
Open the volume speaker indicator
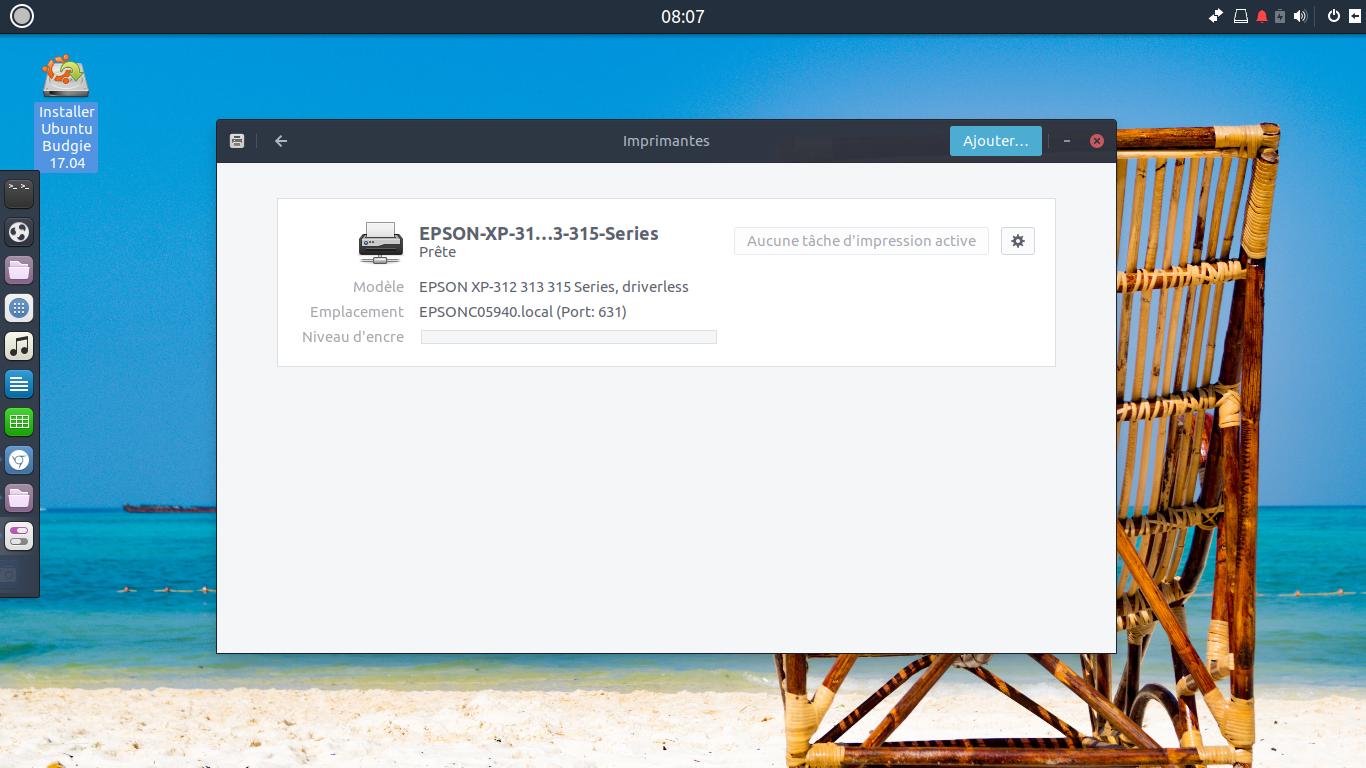tap(1300, 16)
